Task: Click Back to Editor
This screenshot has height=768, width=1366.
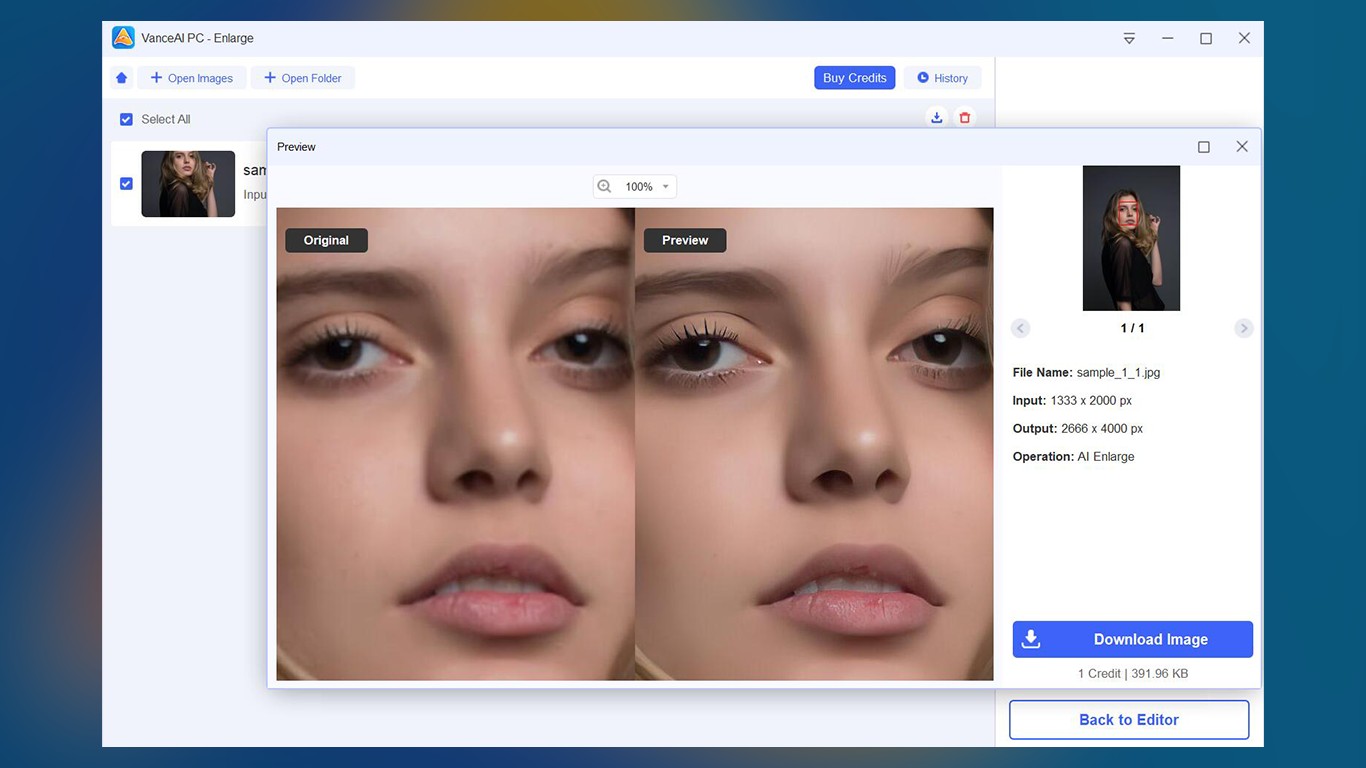Action: [1128, 720]
